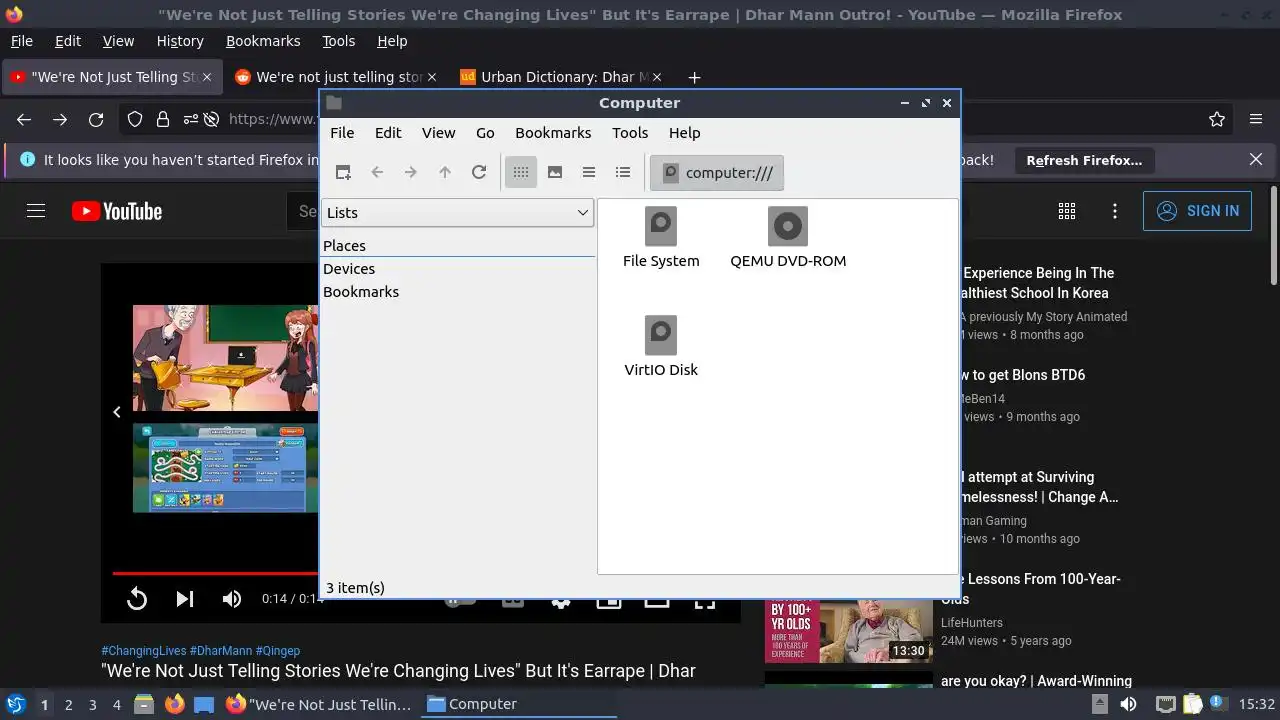This screenshot has width=1280, height=720.
Task: Click the Computer window taskbar button
Action: click(520, 704)
